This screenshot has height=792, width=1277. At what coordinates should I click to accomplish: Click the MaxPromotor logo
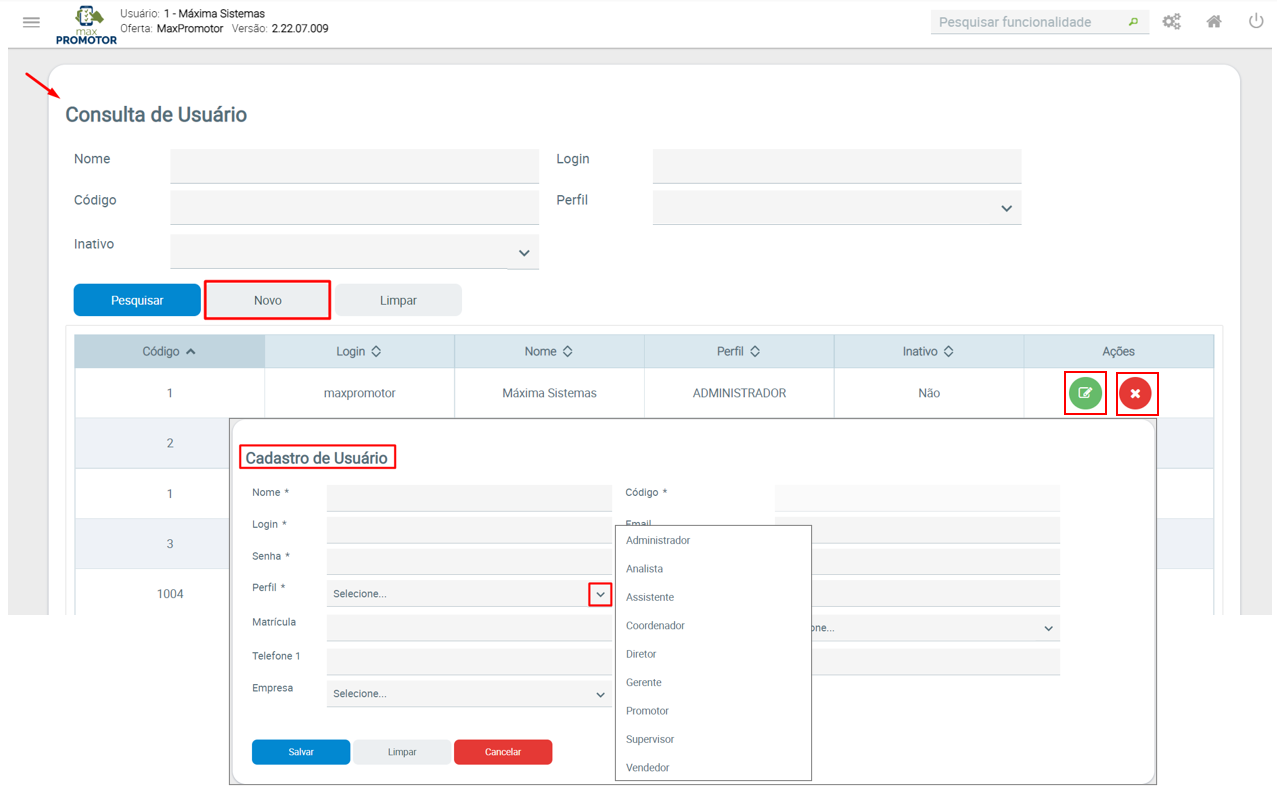[x=87, y=24]
